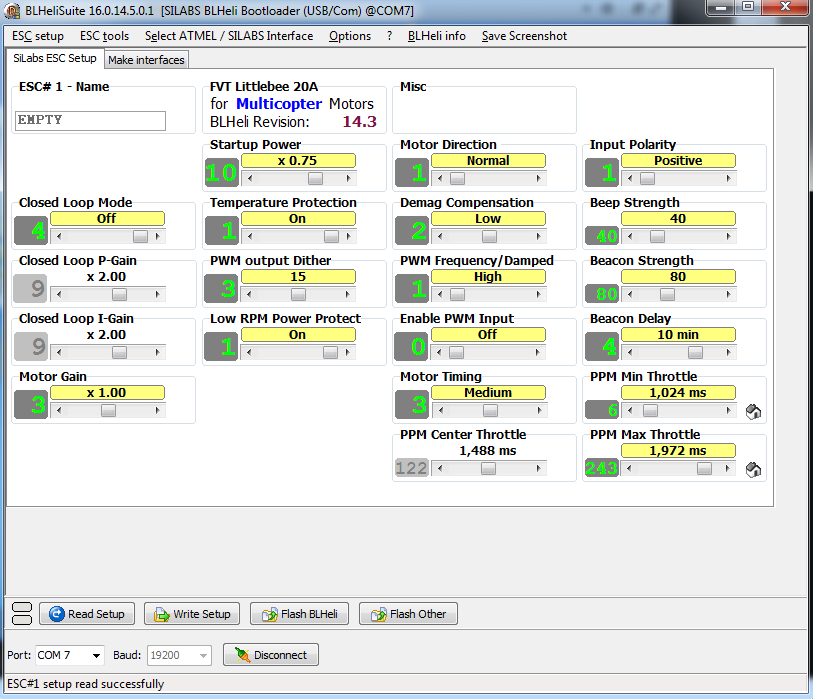Click the Enable PWM Input number box
The width and height of the screenshot is (813, 699).
point(412,347)
